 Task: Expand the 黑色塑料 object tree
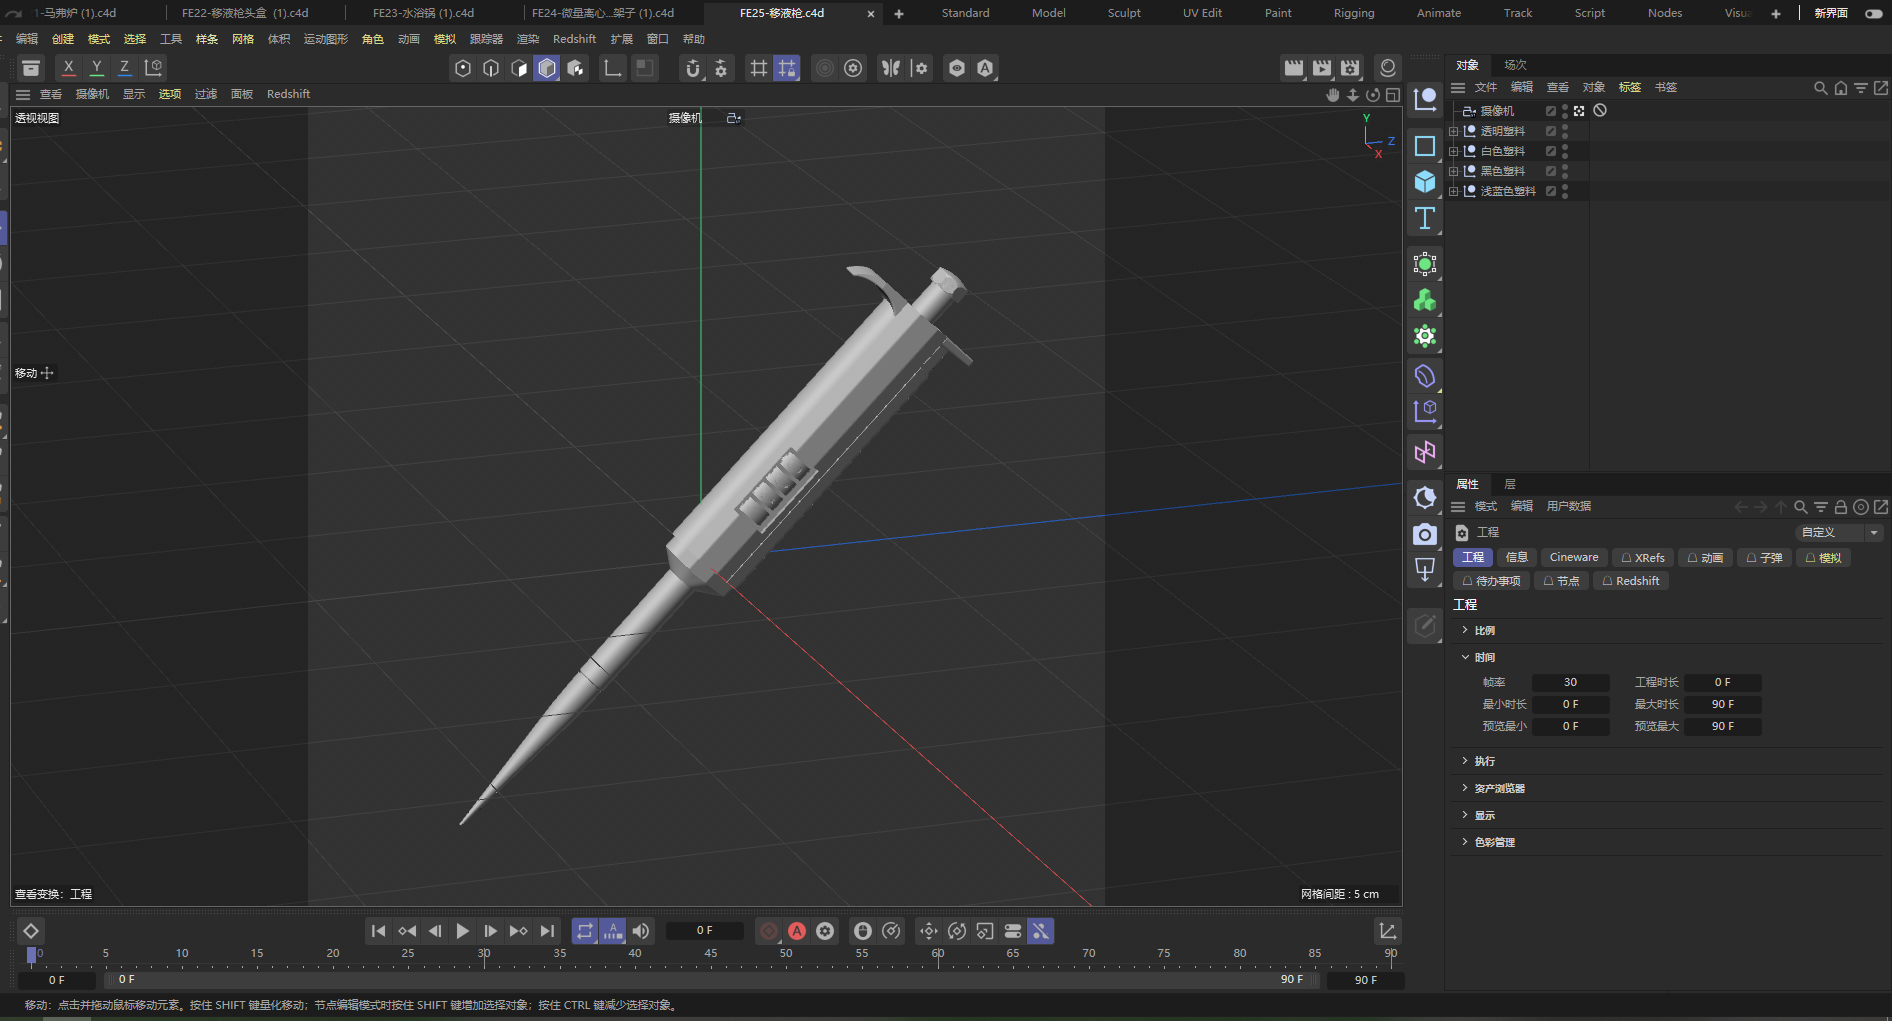1453,171
